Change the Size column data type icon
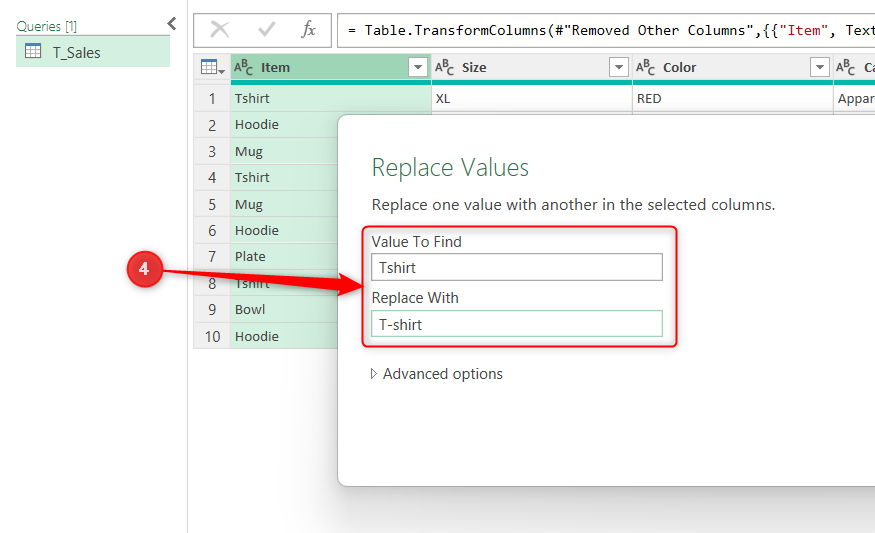Image resolution: width=875 pixels, height=533 pixels. pyautogui.click(x=444, y=68)
